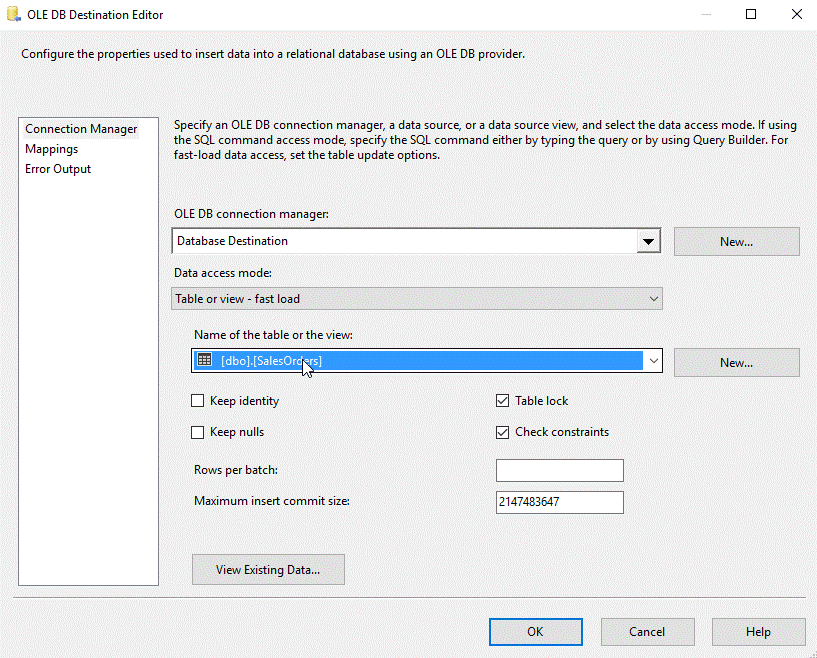
Task: Disable the Check constraints setting
Action: 501,431
